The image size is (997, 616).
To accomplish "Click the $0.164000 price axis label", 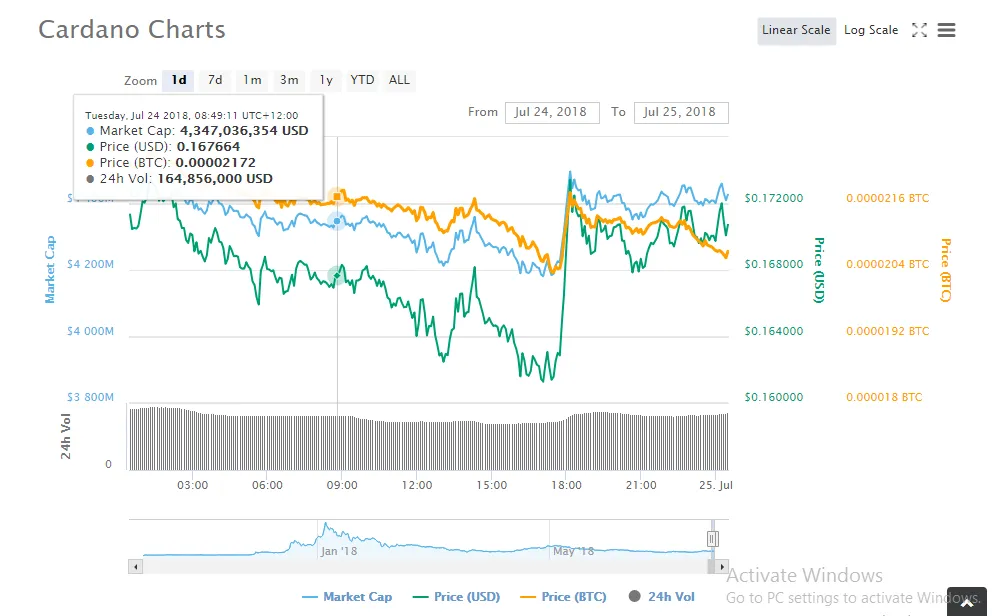I will 774,331.
